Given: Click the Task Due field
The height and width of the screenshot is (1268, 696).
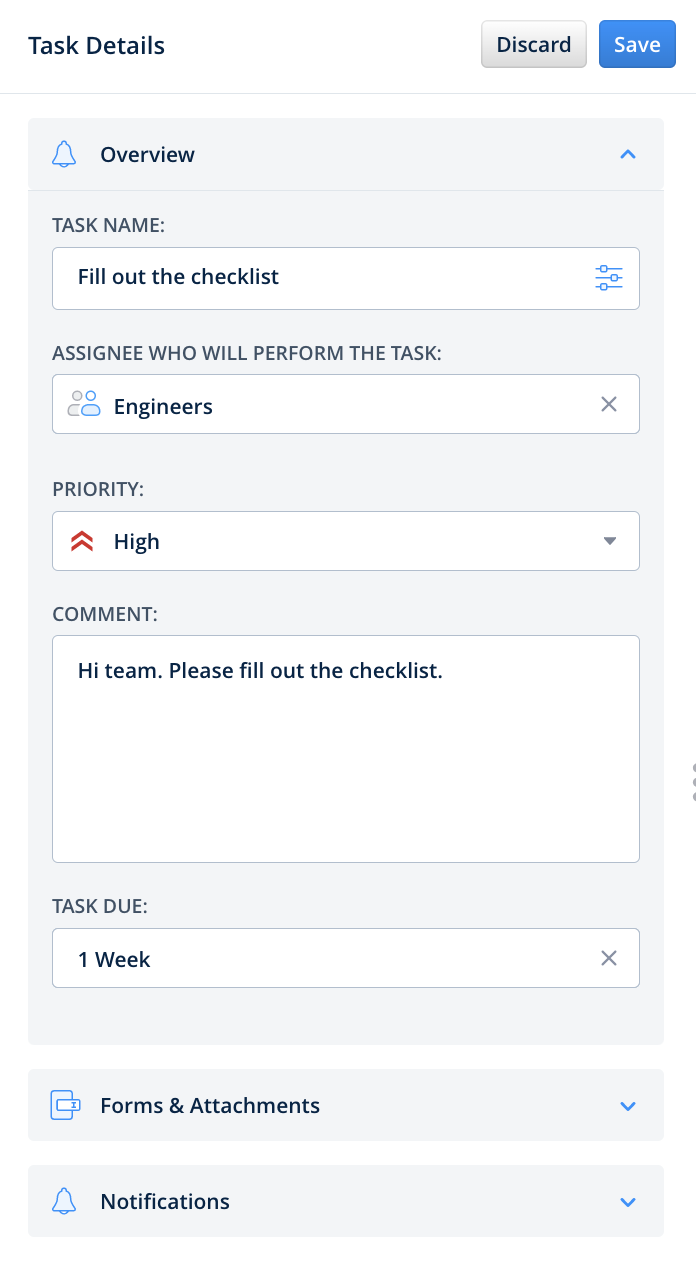Looking at the screenshot, I should click(320, 958).
